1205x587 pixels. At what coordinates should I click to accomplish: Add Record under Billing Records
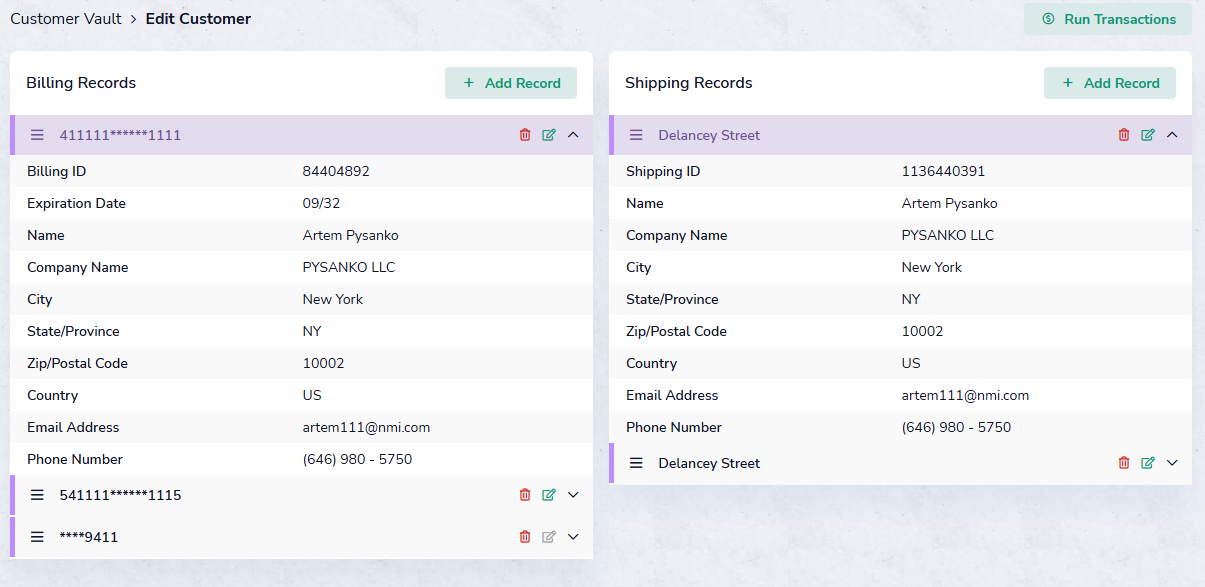coord(510,83)
